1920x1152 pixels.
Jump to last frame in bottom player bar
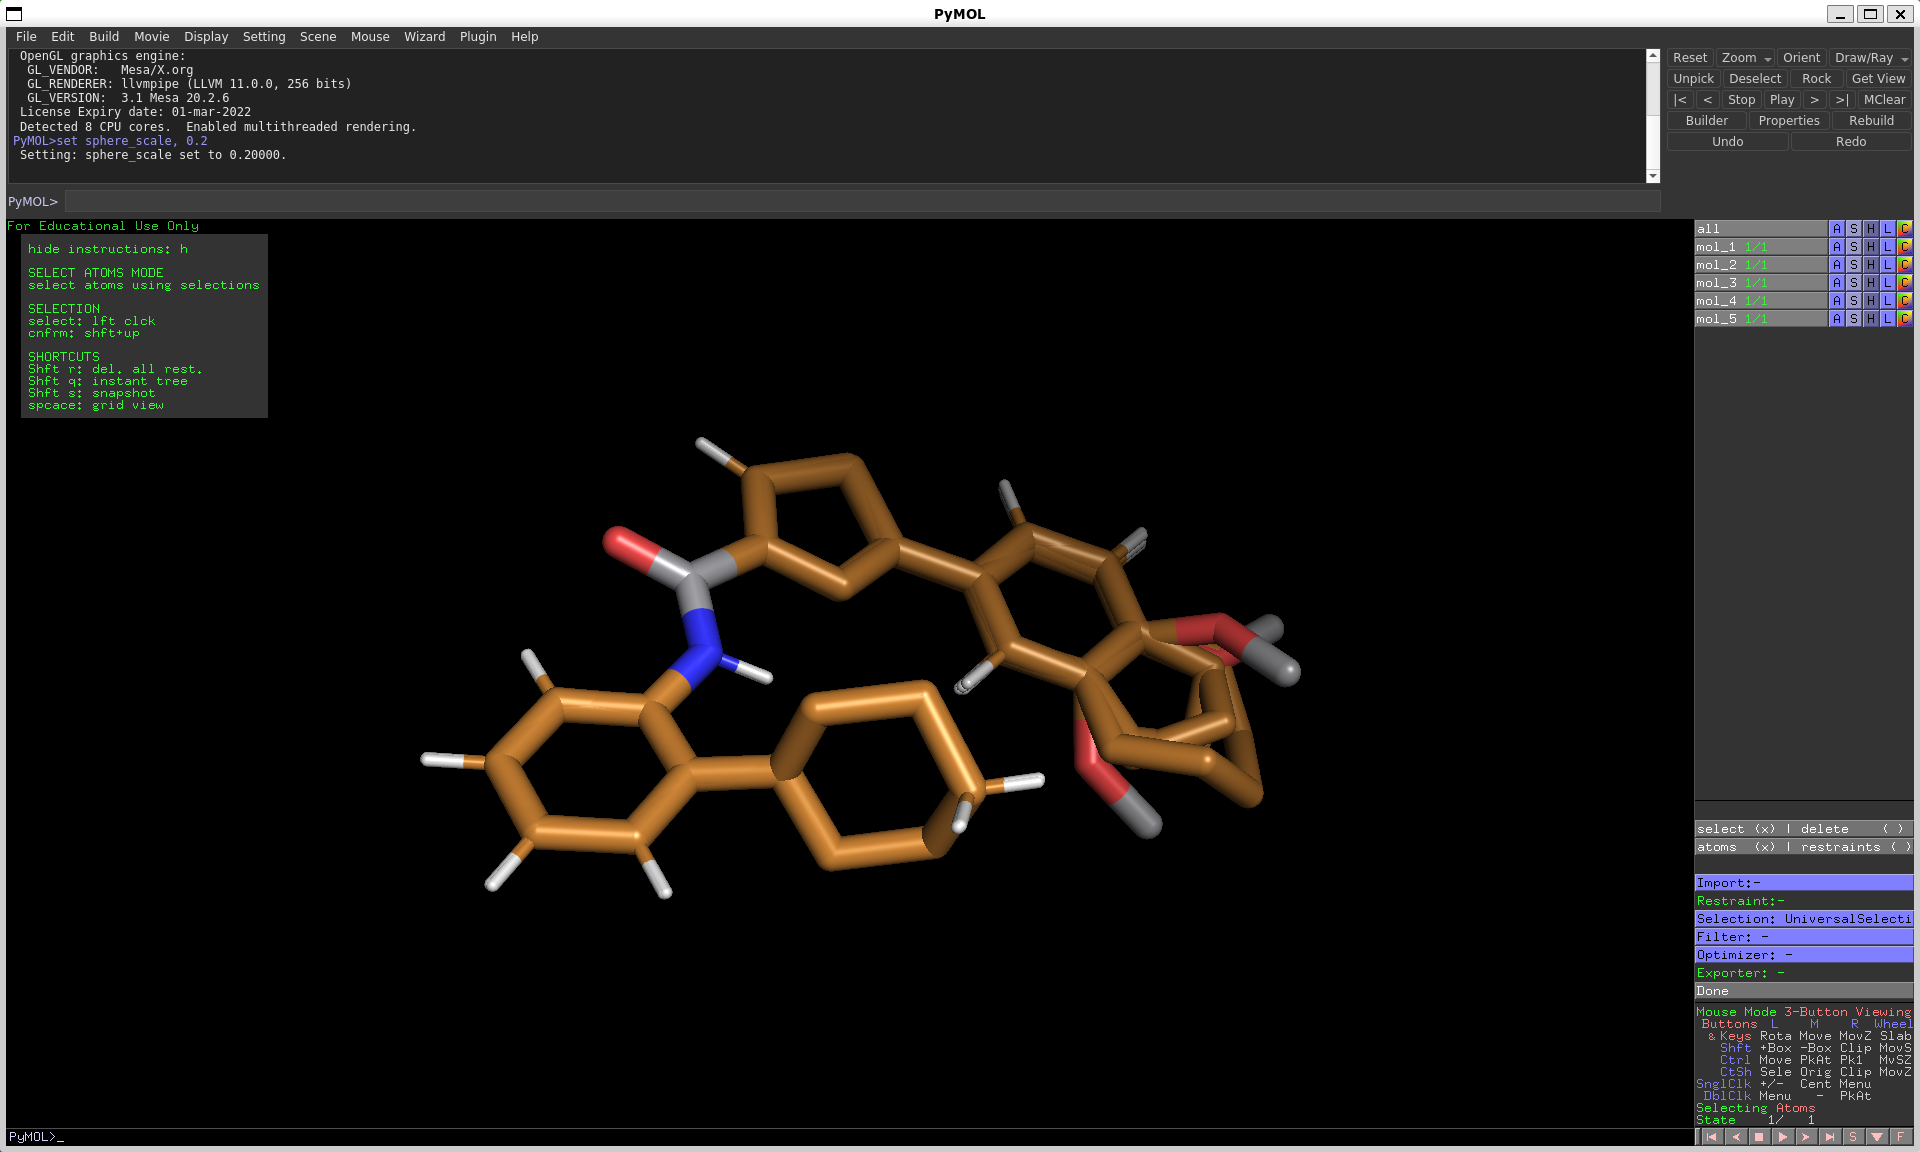click(x=1829, y=1137)
